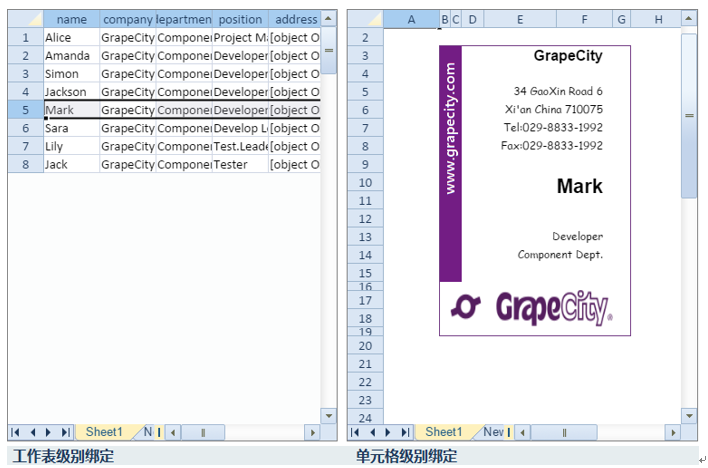The width and height of the screenshot is (708, 468).
Task: Select row 8 header in left spreadsheet
Action: point(26,164)
